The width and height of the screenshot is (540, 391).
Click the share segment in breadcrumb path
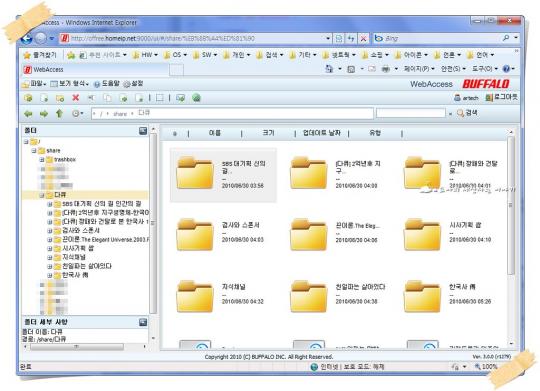(120, 114)
